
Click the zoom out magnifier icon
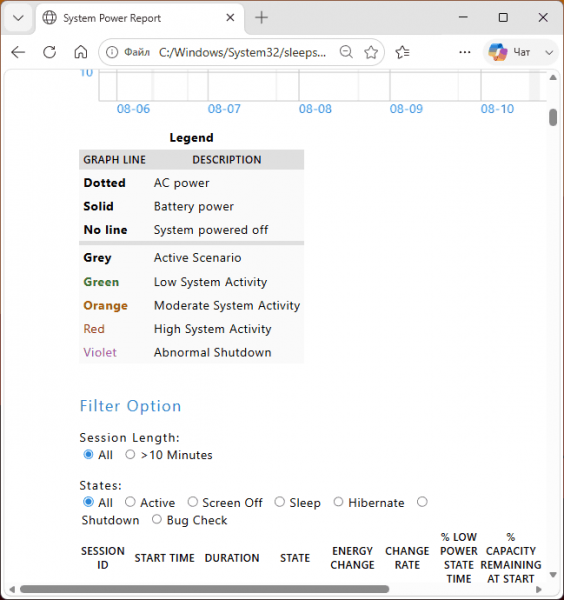[x=346, y=52]
